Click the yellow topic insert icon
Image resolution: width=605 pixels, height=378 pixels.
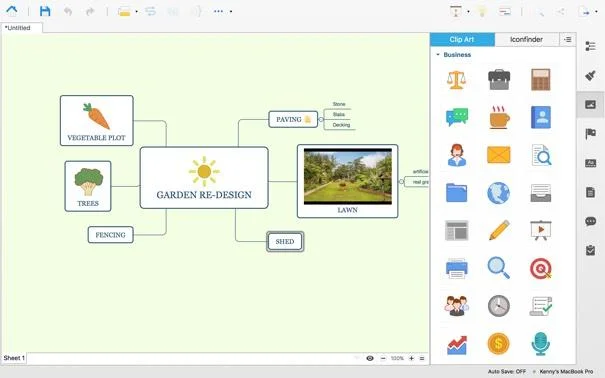(124, 12)
